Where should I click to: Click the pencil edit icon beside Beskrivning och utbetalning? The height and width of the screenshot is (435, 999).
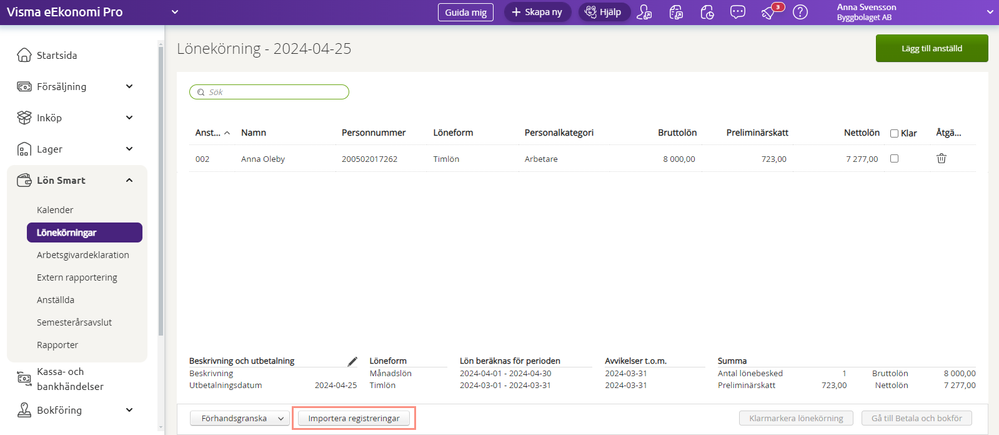point(352,361)
